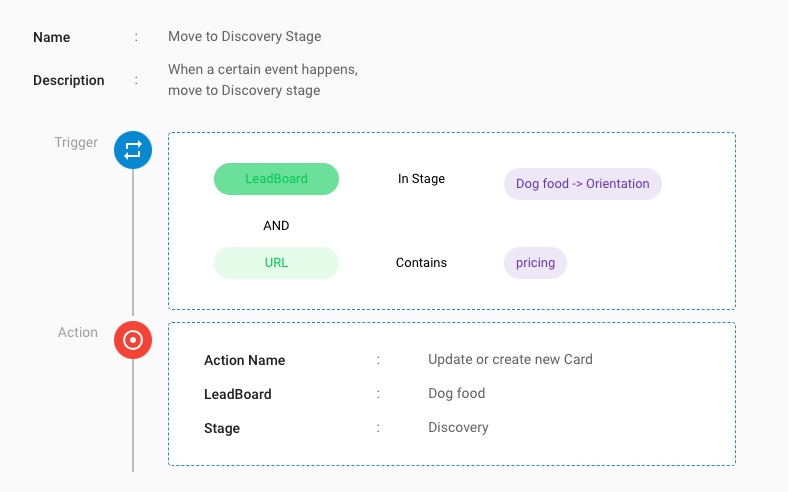
Task: Click the red Action target icon
Action: (132, 340)
